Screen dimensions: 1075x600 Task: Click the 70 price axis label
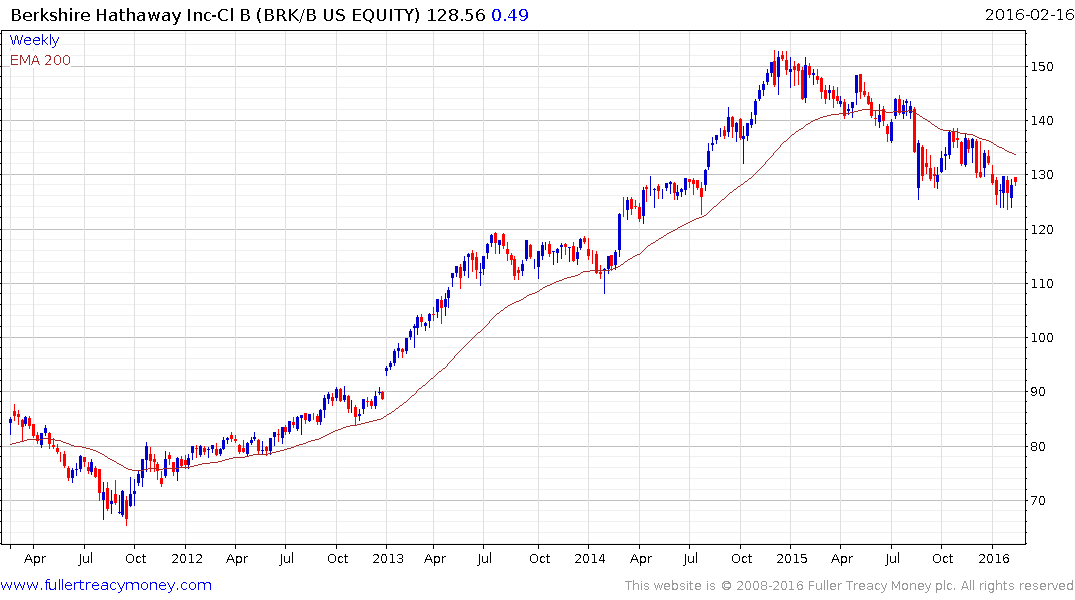pyautogui.click(x=1038, y=501)
